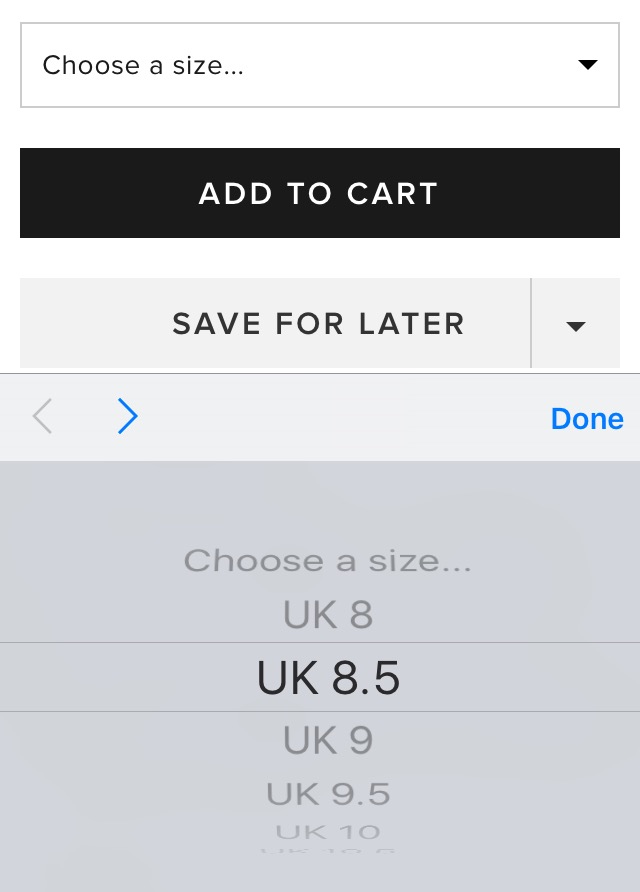Tap the blank picker area above the options
The image size is (640, 892).
coord(328,500)
